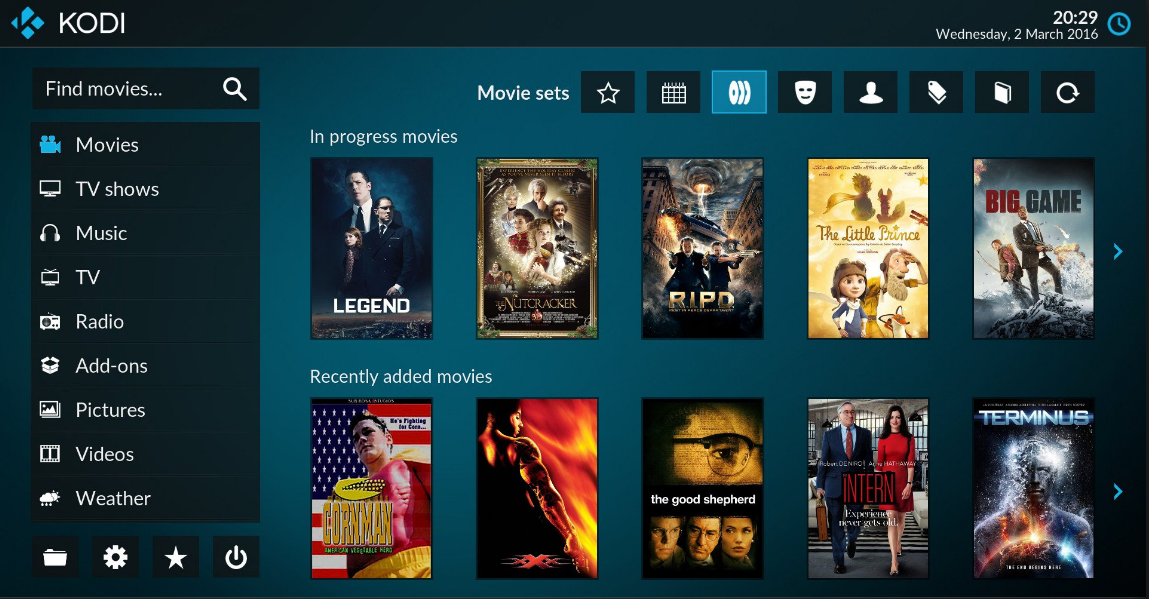The image size is (1149, 599).
Task: Select the R.I.P.D. movie poster
Action: click(703, 249)
